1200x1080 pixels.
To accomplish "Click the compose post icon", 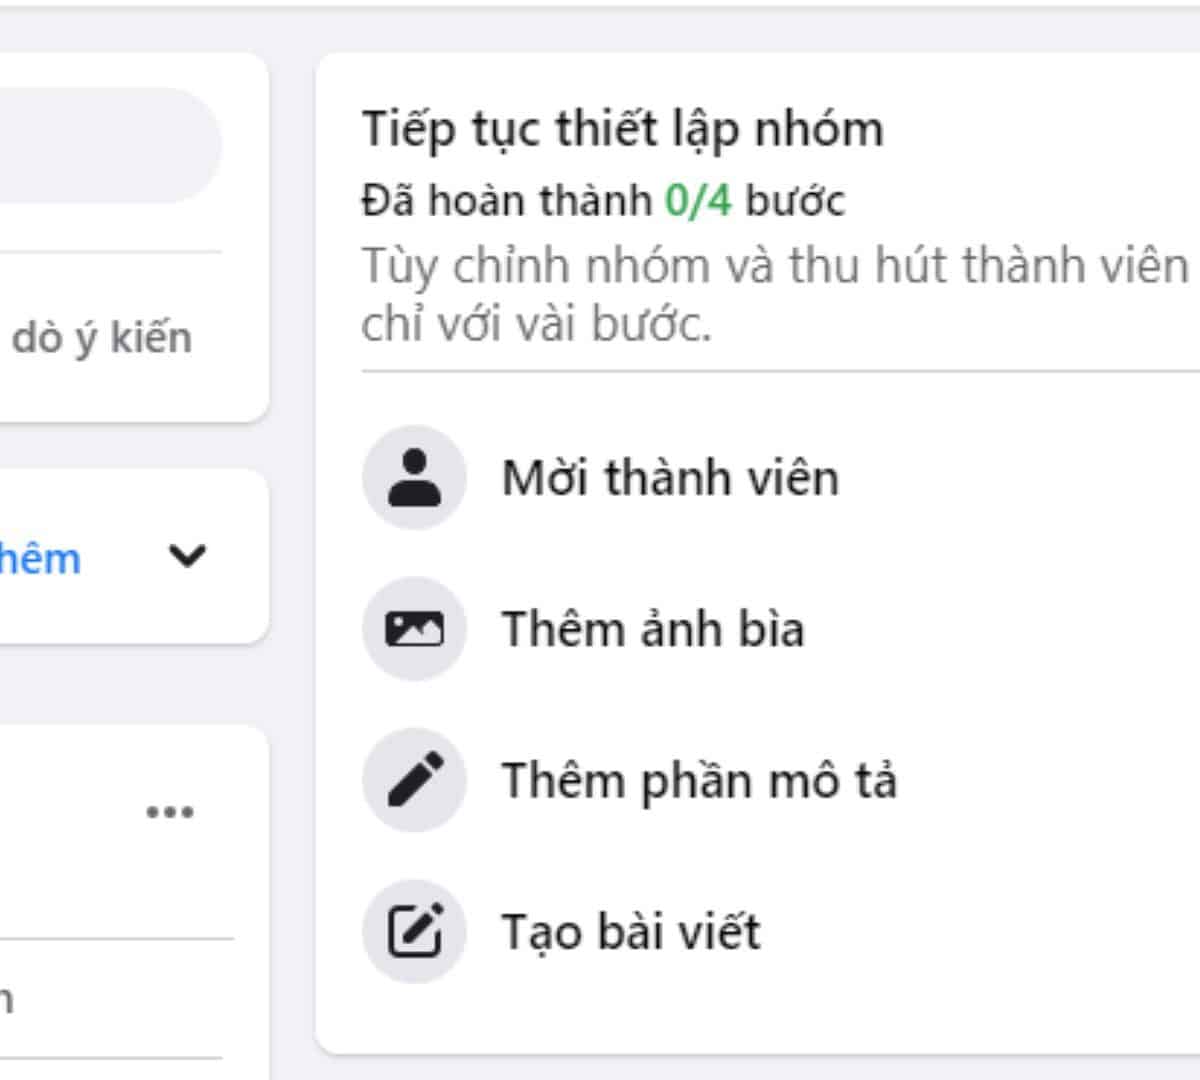I will click(414, 931).
